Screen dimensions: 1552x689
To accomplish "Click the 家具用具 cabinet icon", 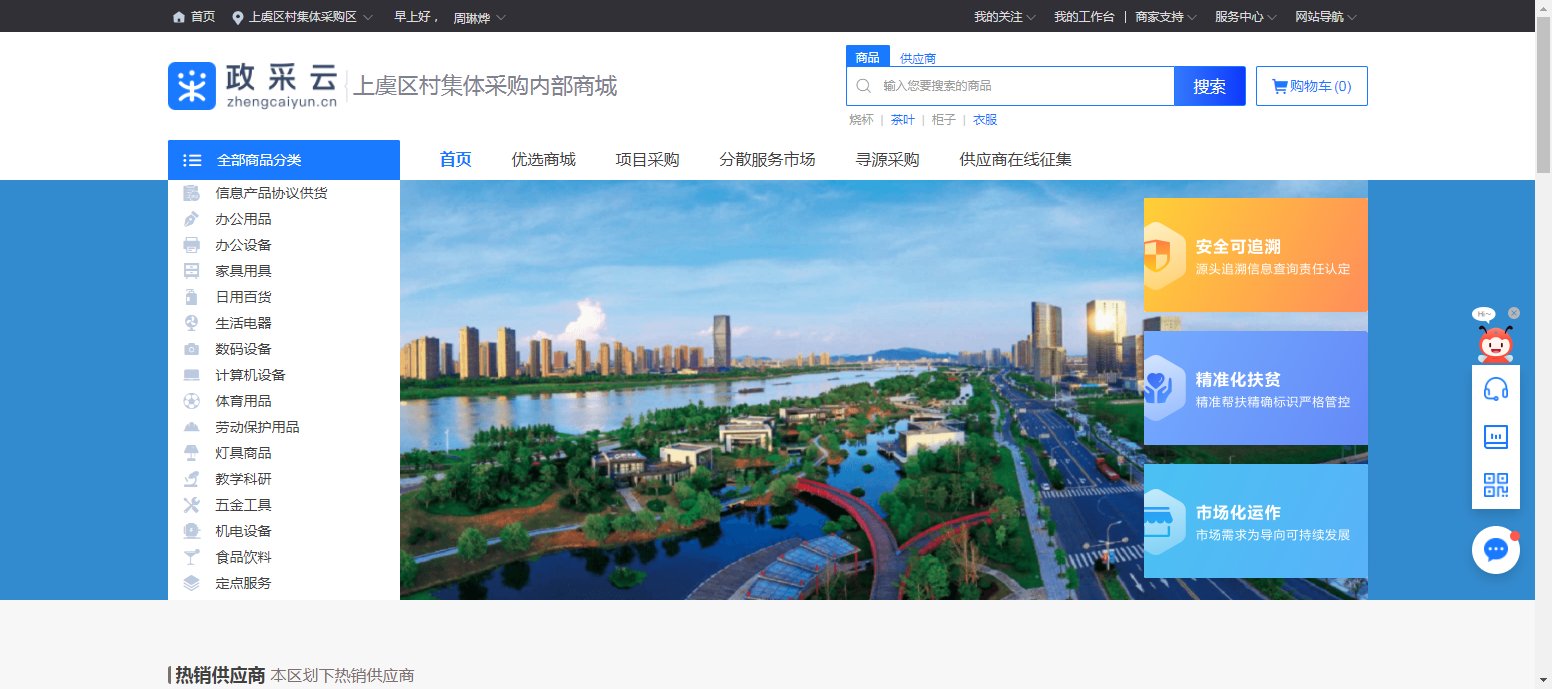I will point(191,271).
